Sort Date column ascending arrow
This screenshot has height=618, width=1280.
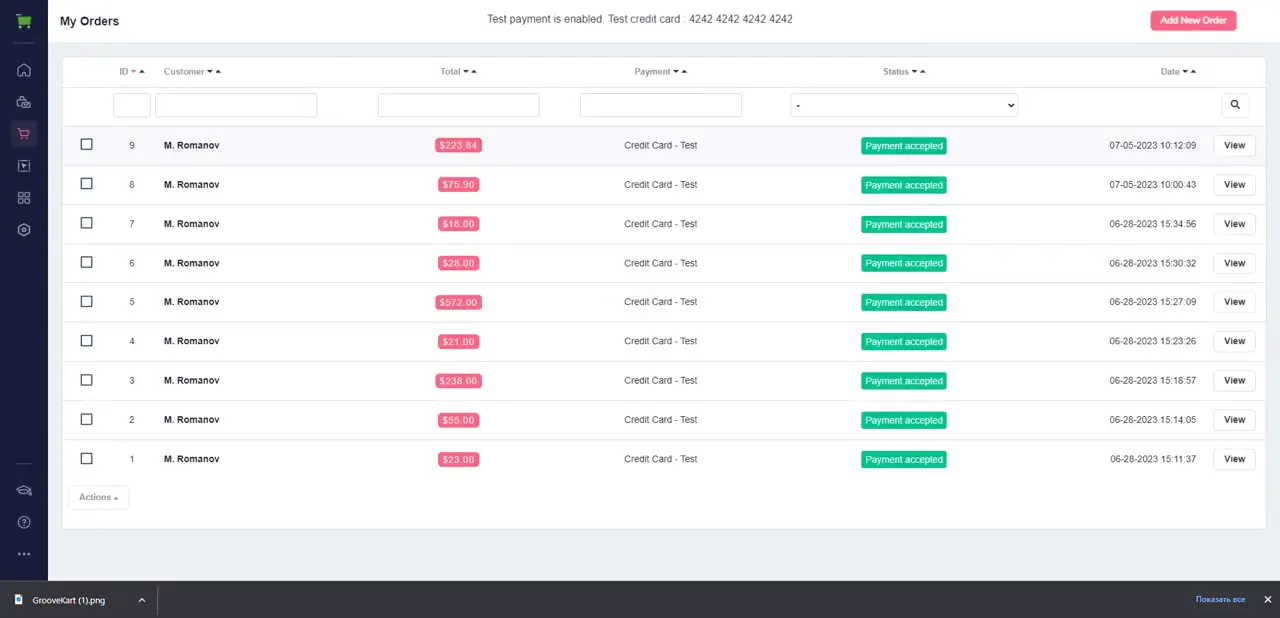[1193, 72]
